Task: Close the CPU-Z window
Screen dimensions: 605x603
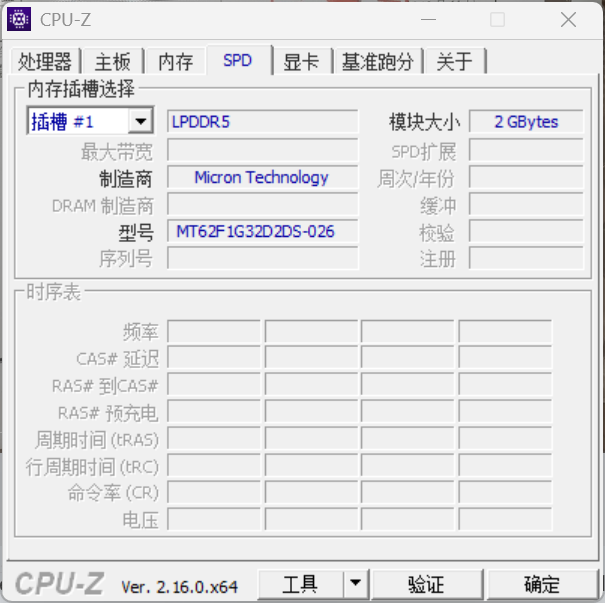Action: pyautogui.click(x=567, y=19)
